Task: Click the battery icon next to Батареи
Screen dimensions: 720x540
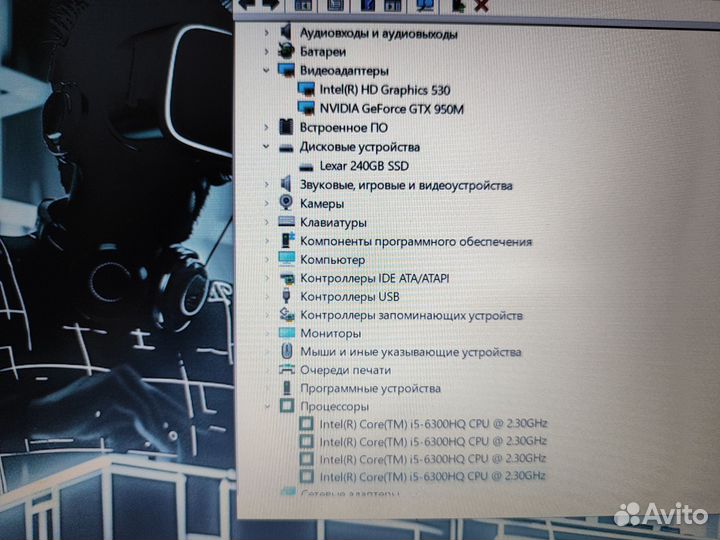Action: click(x=286, y=51)
